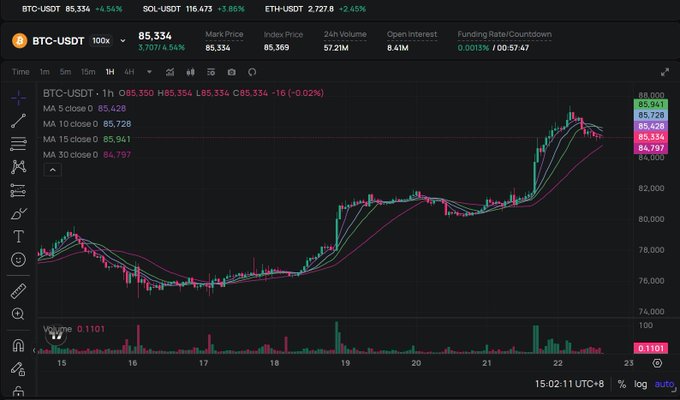Activate the zoom in tool
Viewport: 680px width, 400px height.
pyautogui.click(x=18, y=314)
